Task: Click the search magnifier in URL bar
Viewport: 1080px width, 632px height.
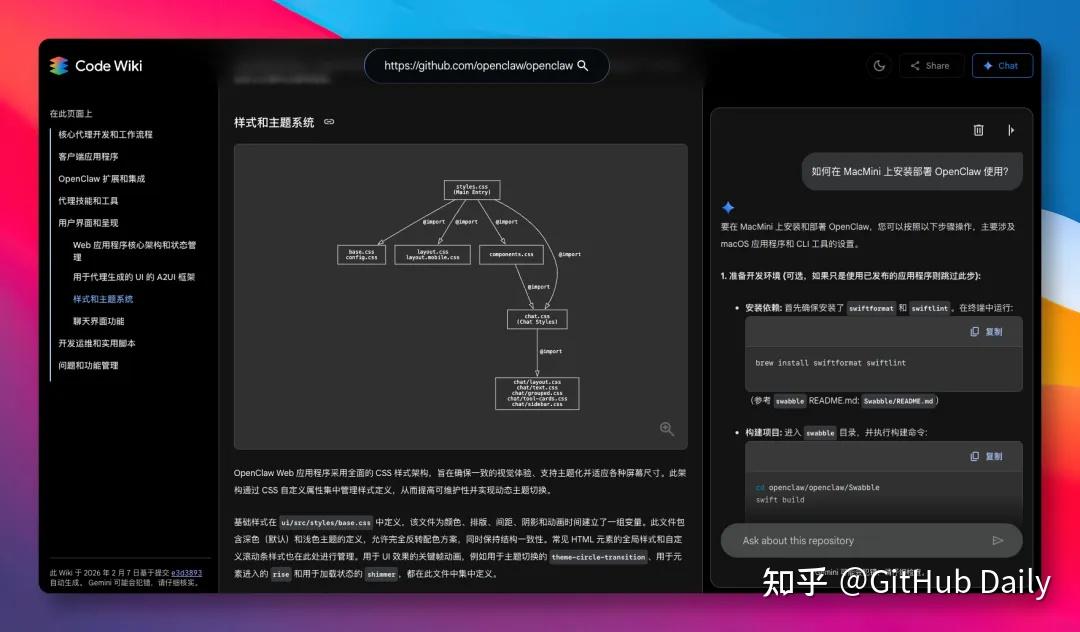Action: coord(583,66)
